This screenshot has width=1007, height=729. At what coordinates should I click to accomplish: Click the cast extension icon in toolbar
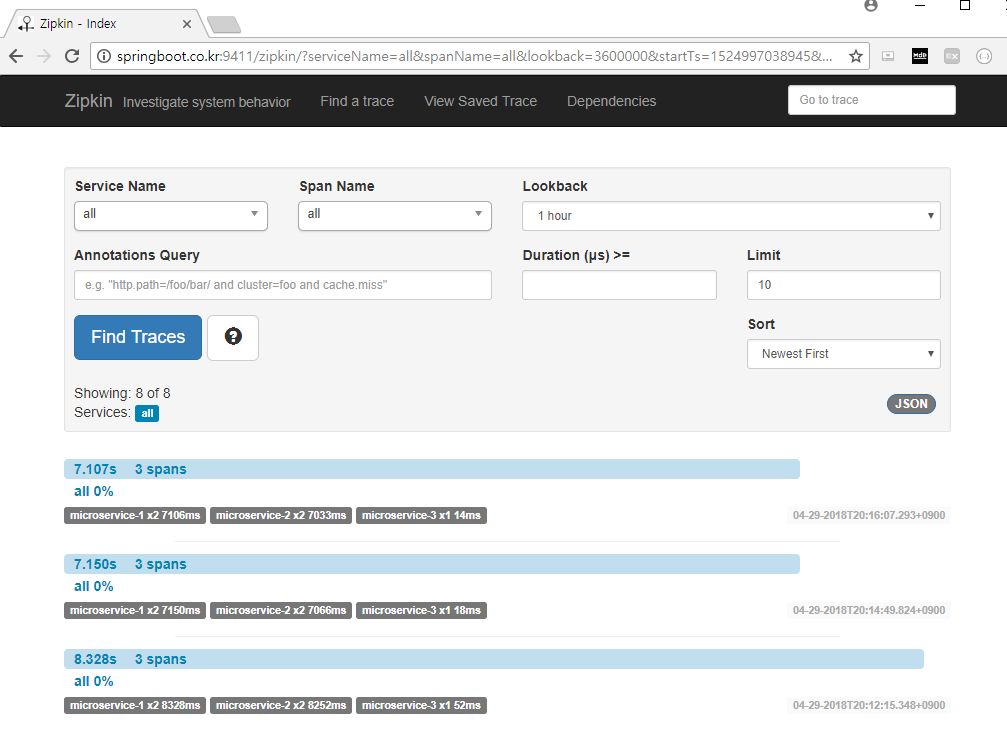click(x=888, y=57)
